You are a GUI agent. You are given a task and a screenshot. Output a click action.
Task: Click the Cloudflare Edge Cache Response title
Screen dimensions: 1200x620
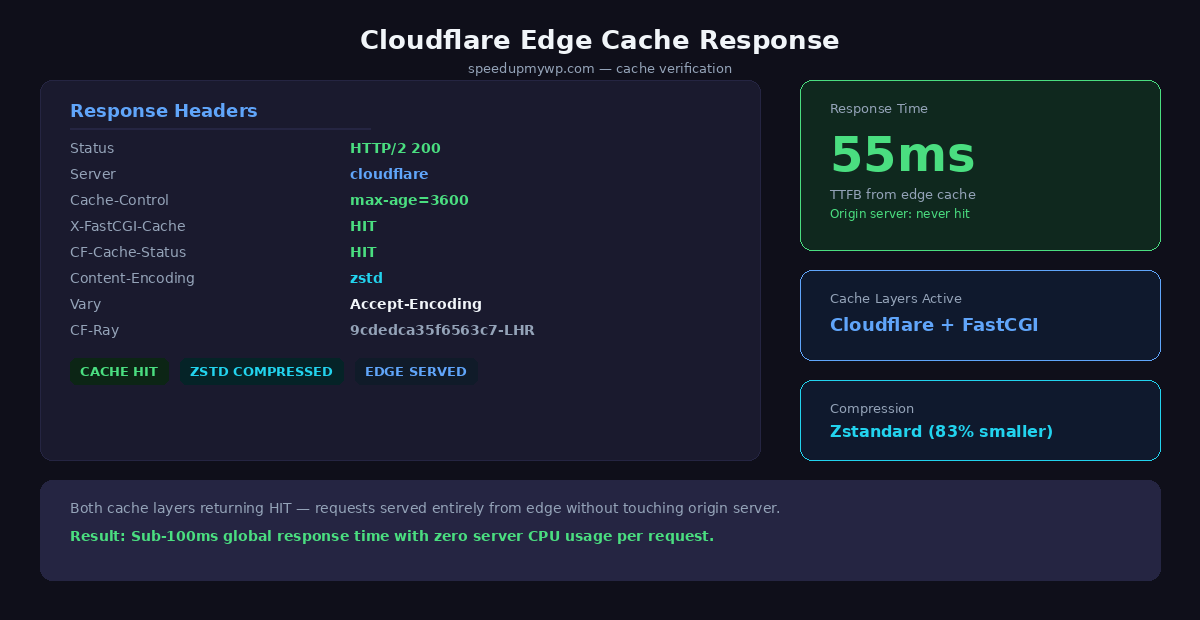click(600, 40)
